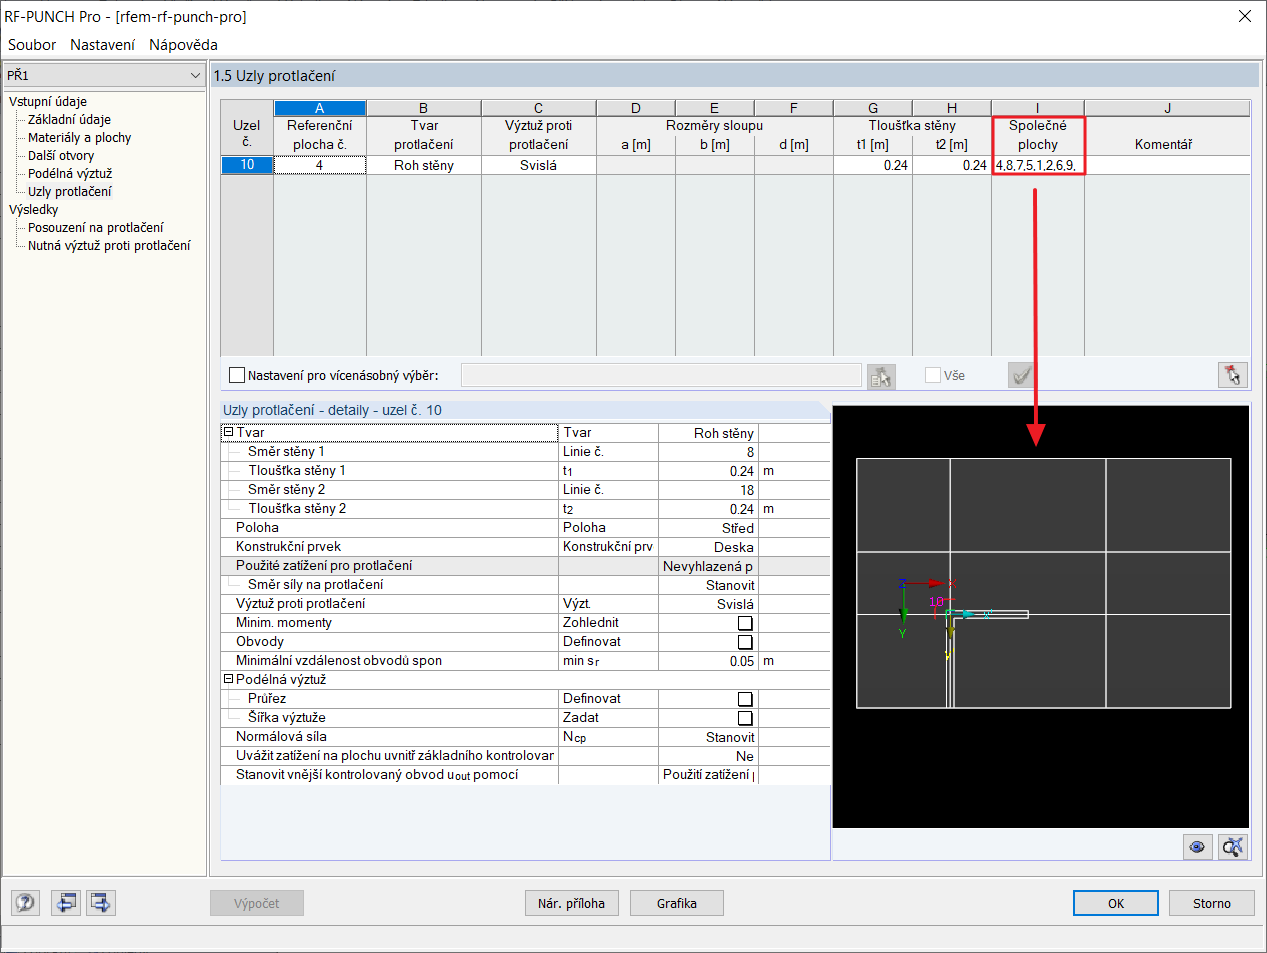Toggle Minim. momenty Zohlednit checkbox
This screenshot has width=1267, height=953.
pyautogui.click(x=745, y=623)
